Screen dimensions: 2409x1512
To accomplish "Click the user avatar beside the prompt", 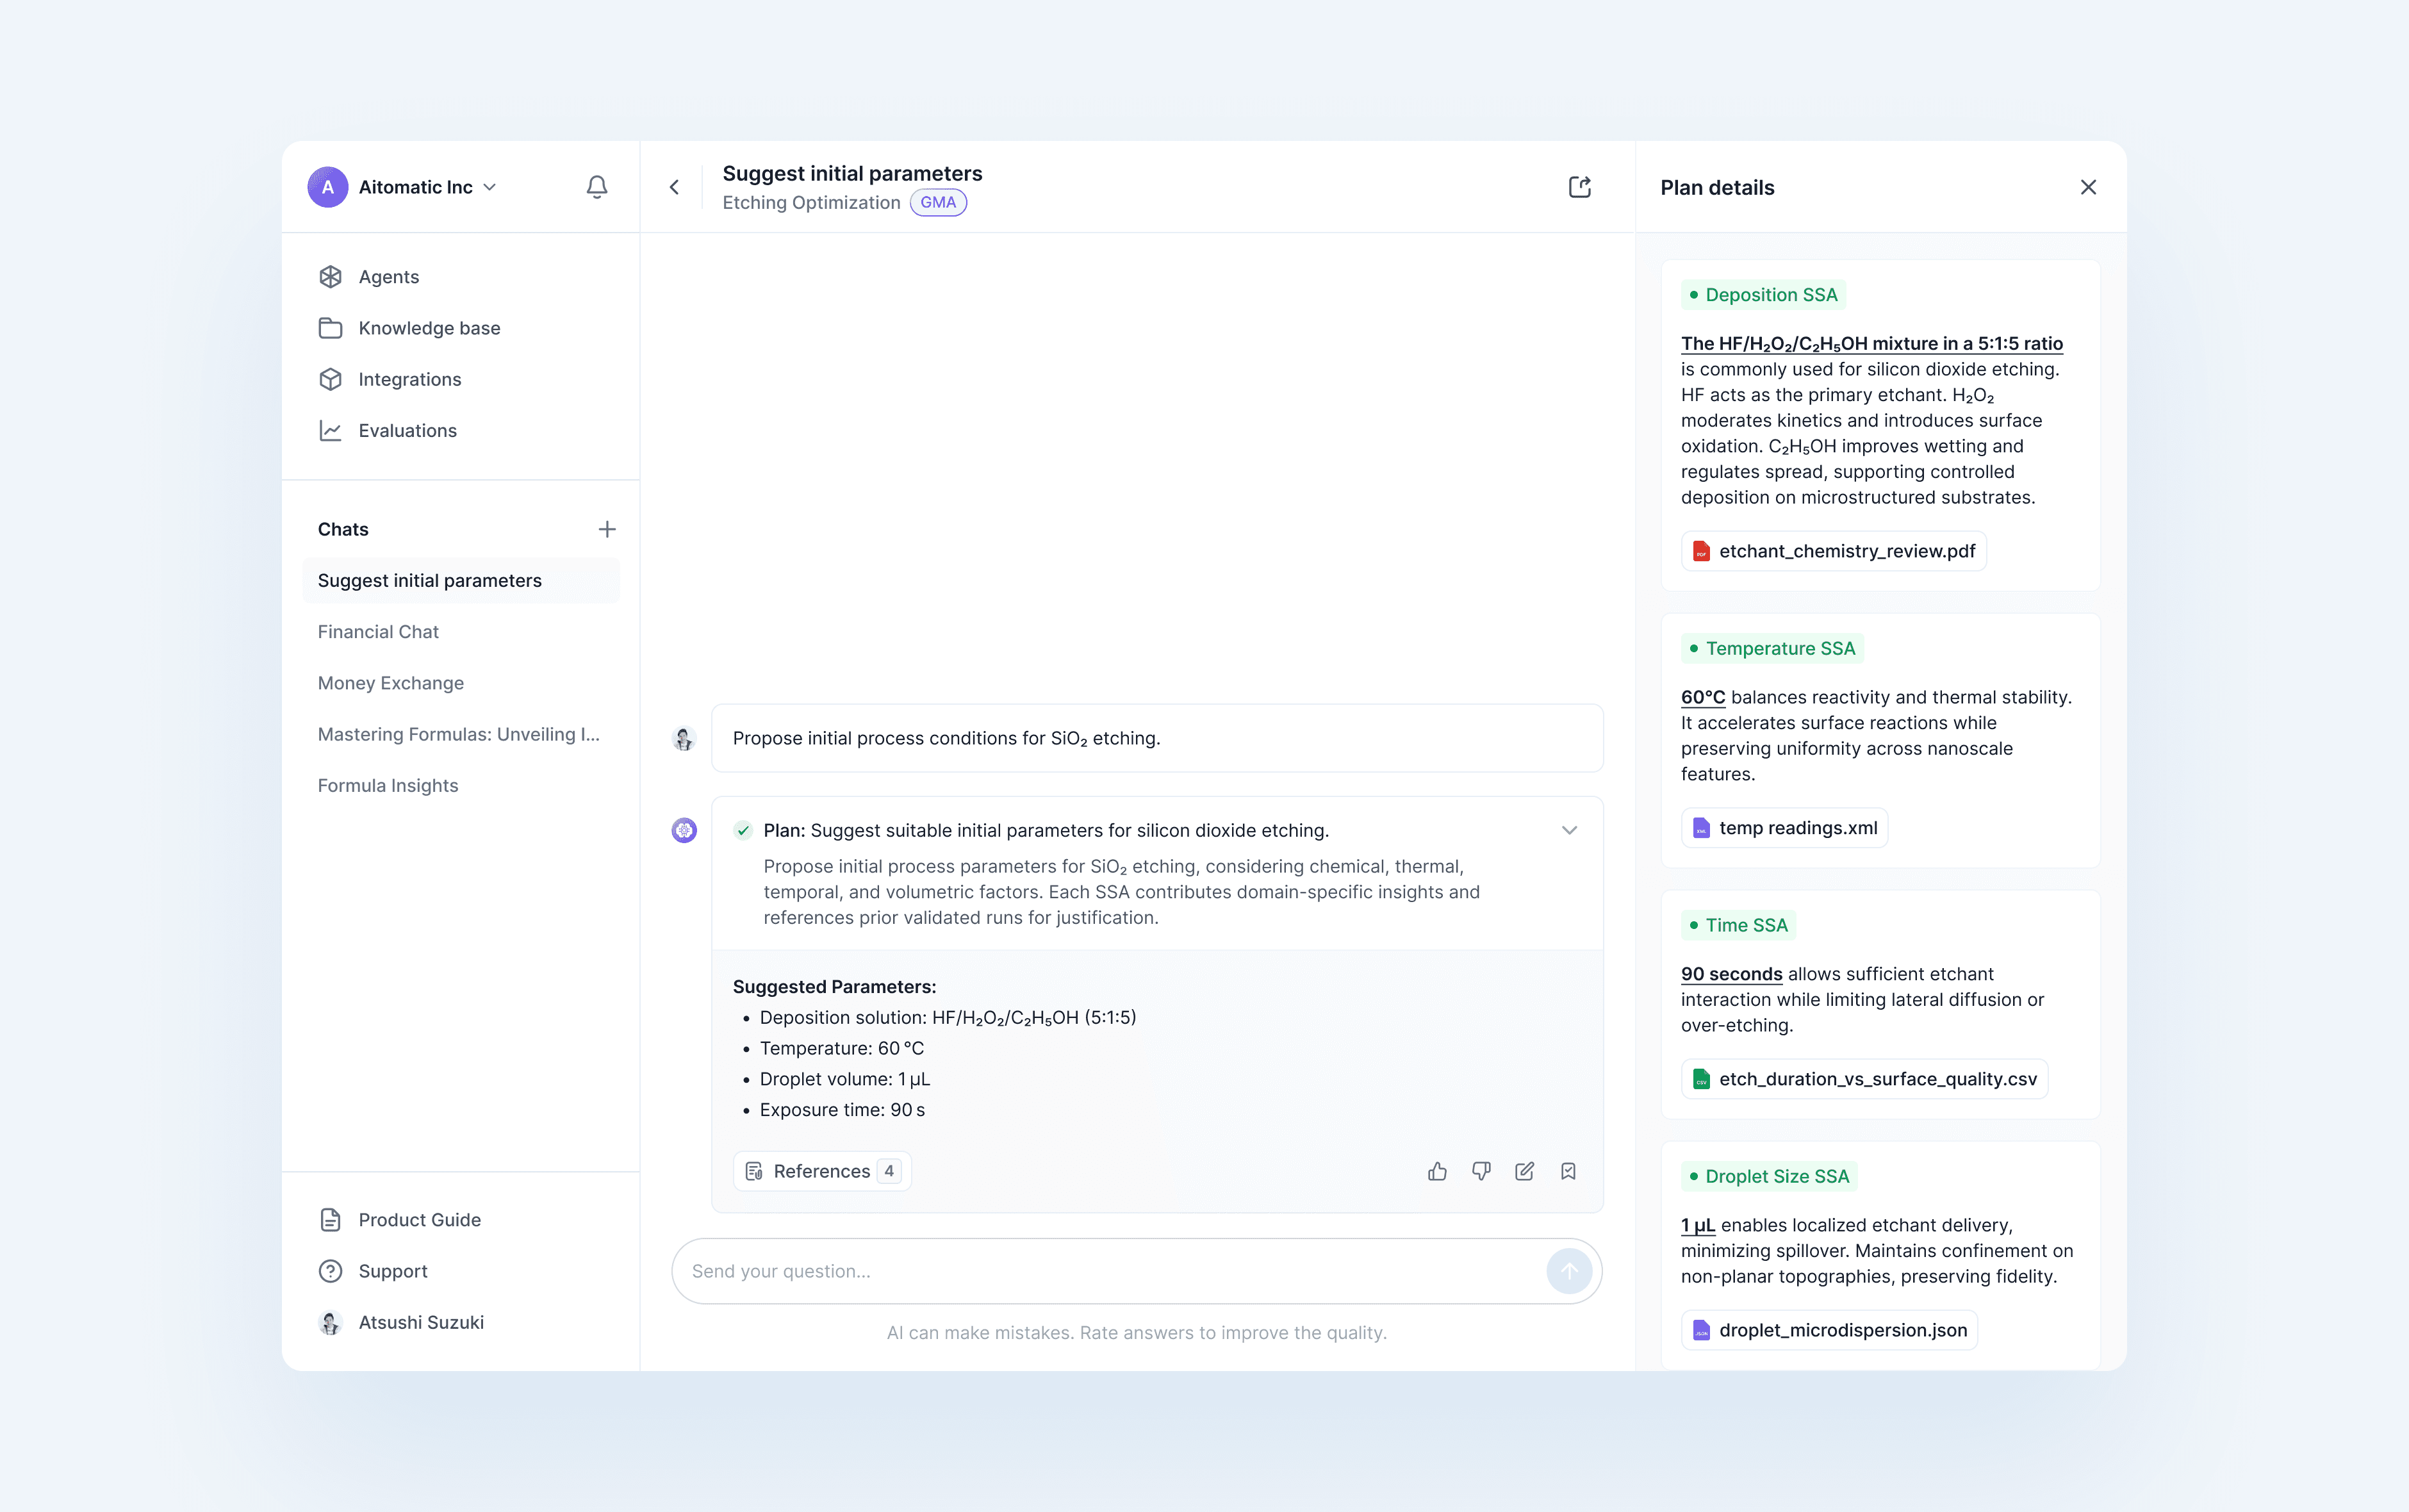I will click(684, 739).
